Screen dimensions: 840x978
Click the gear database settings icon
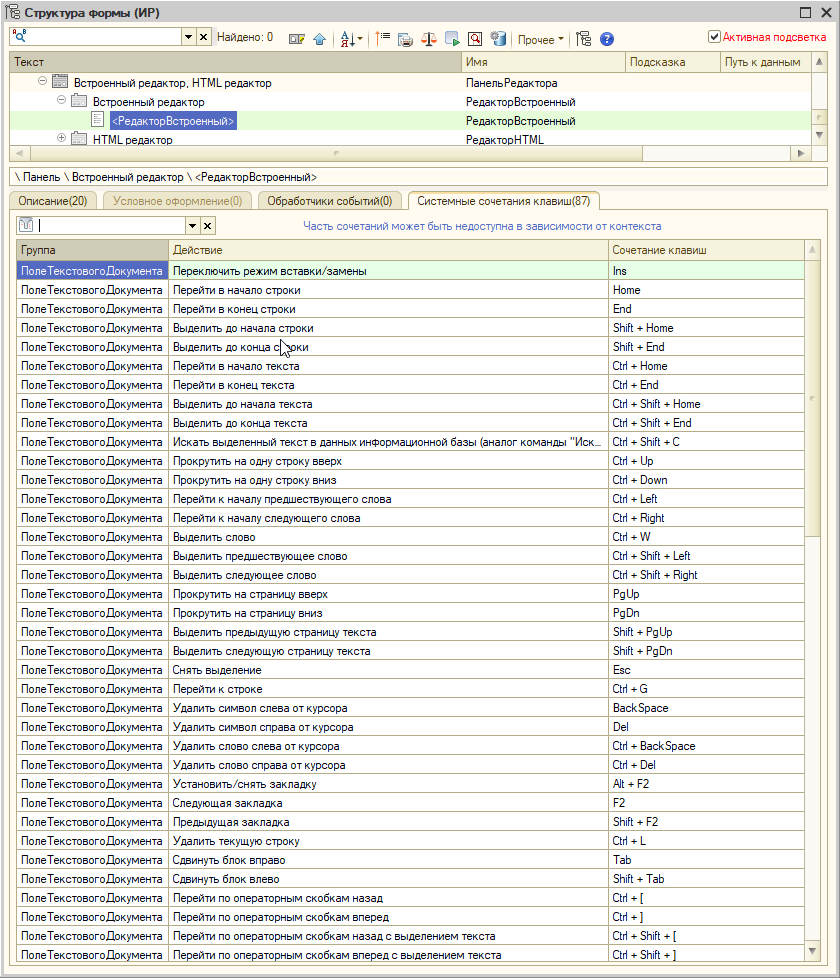[x=498, y=39]
